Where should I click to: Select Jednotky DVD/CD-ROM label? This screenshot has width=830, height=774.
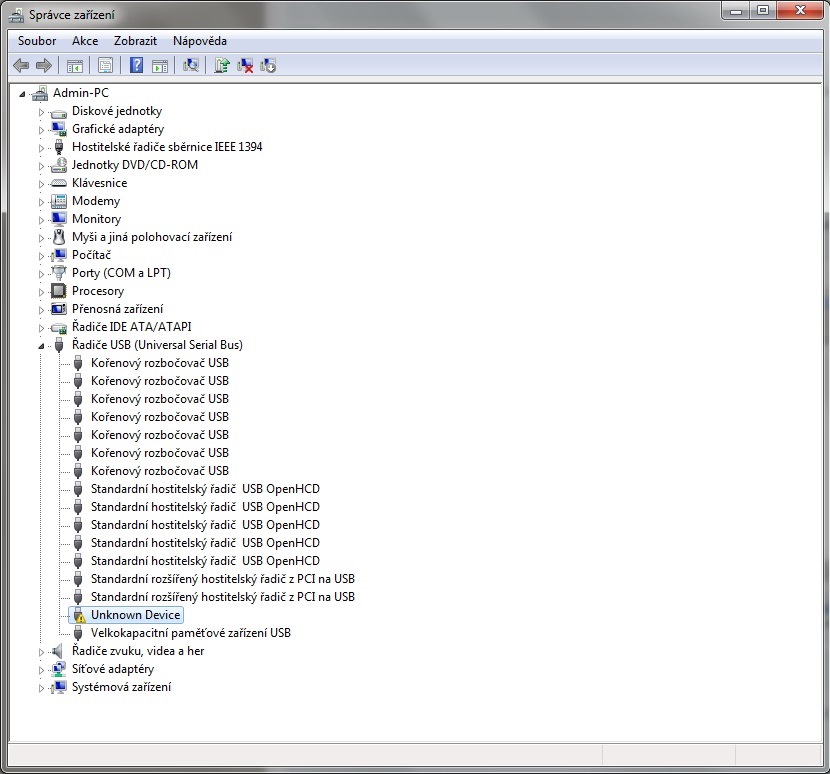coord(135,165)
